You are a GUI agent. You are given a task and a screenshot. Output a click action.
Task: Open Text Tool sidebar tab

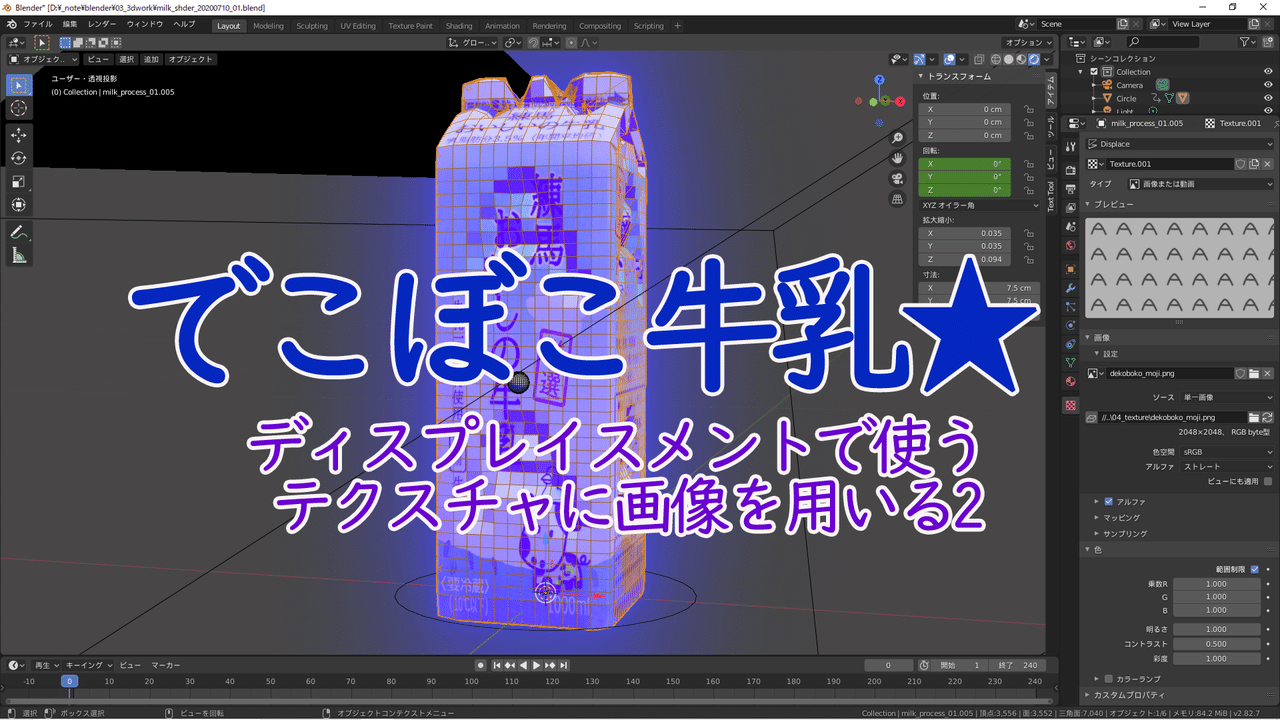[x=1051, y=196]
